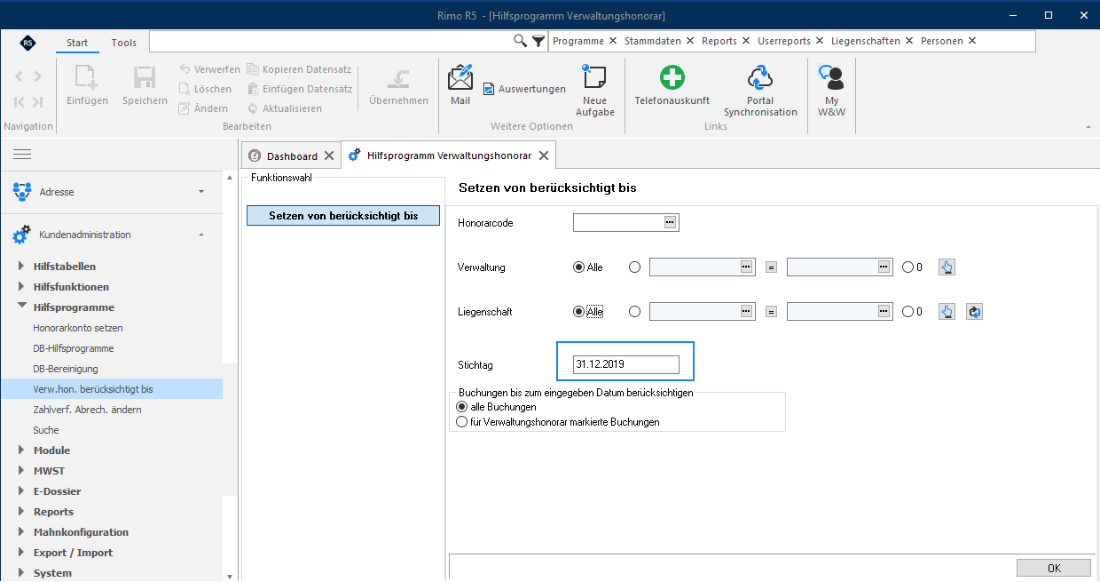Click the OK button

tap(1054, 568)
